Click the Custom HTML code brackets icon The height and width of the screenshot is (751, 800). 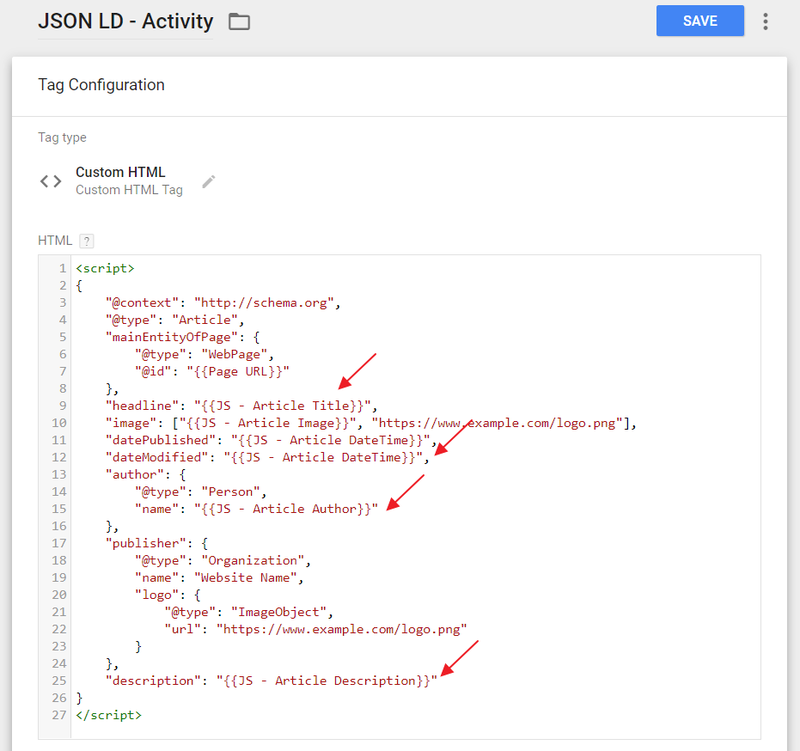(51, 181)
